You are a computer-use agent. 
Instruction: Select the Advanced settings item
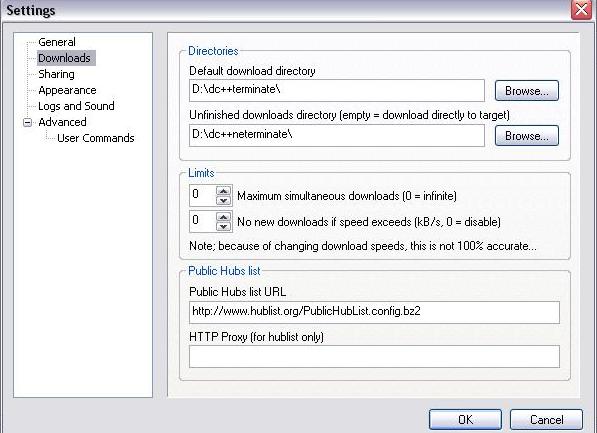(x=62, y=122)
